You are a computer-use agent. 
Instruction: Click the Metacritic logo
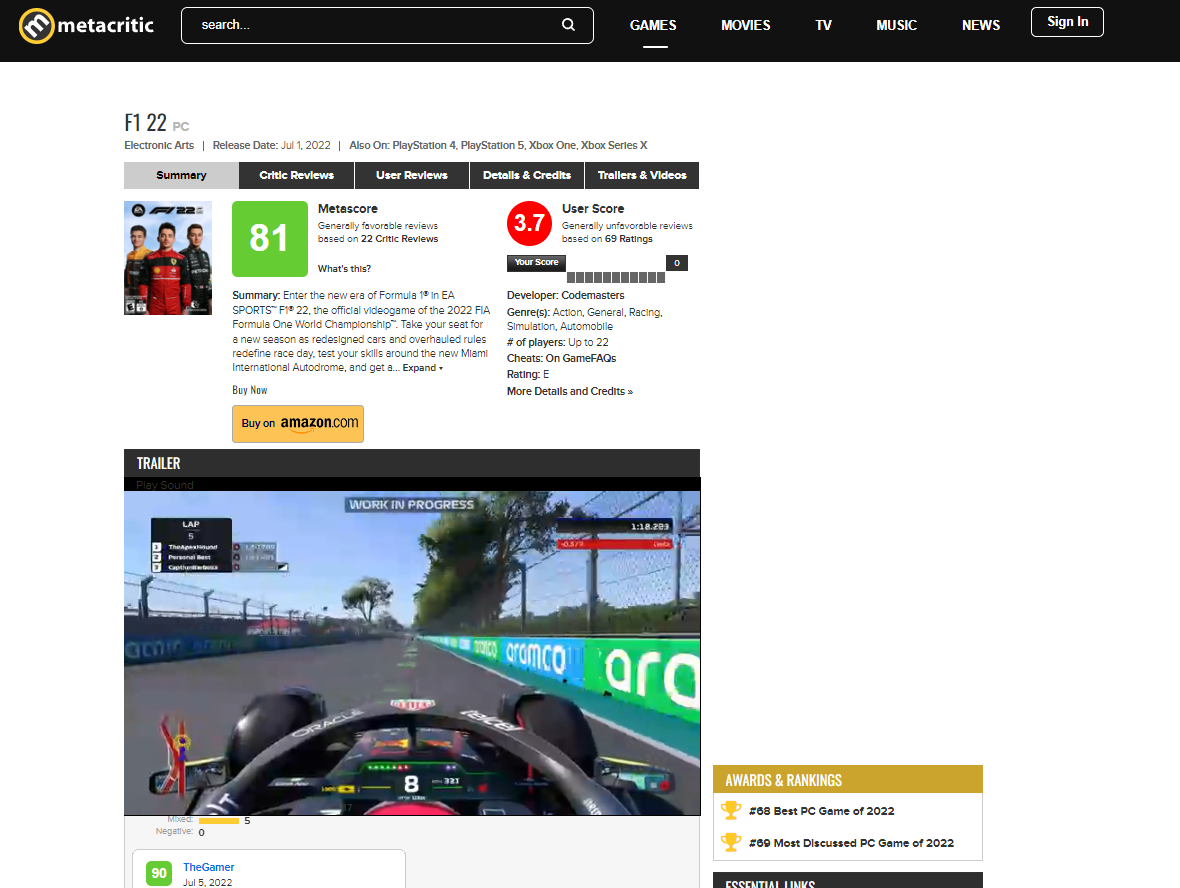(x=86, y=26)
